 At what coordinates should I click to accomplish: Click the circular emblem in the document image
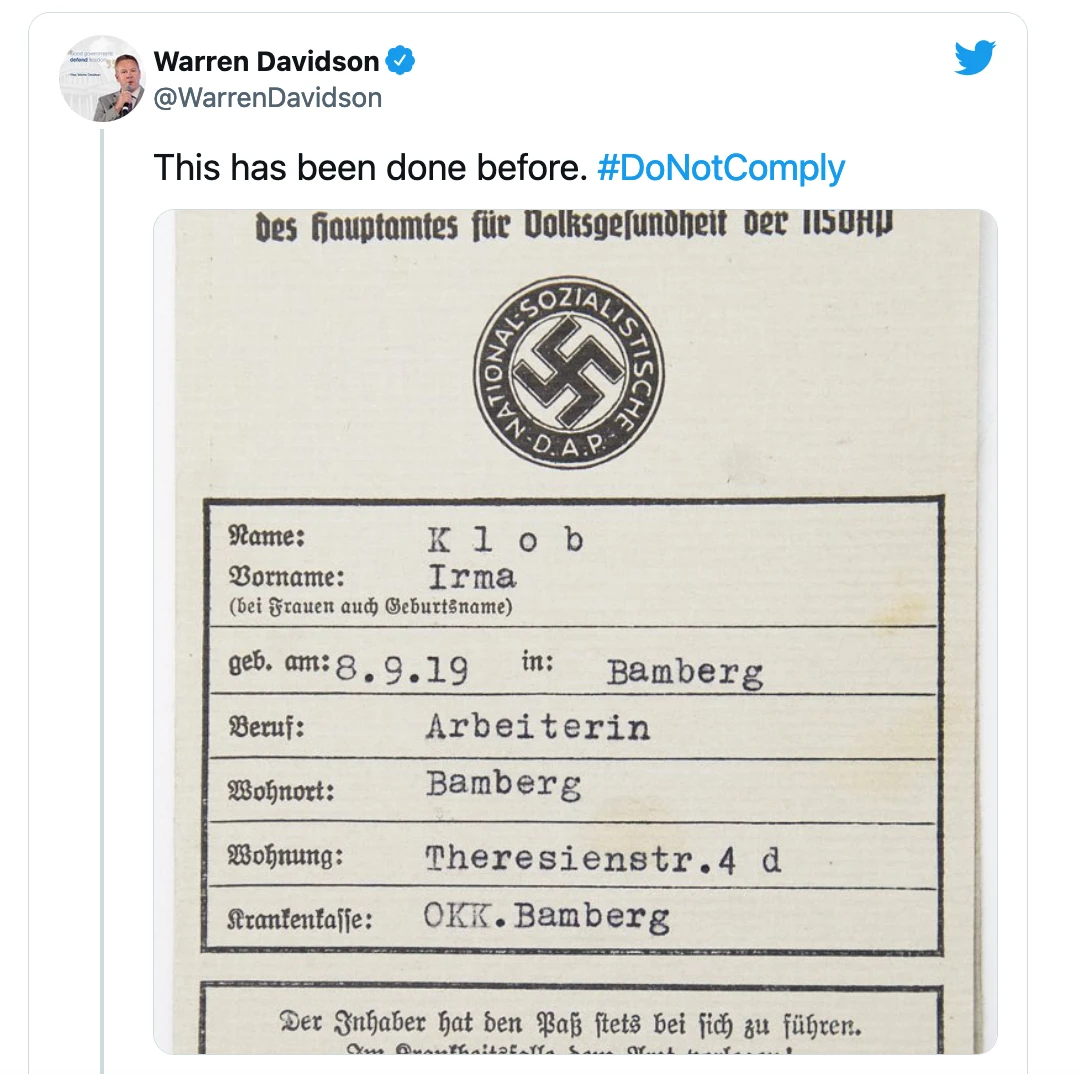point(567,372)
